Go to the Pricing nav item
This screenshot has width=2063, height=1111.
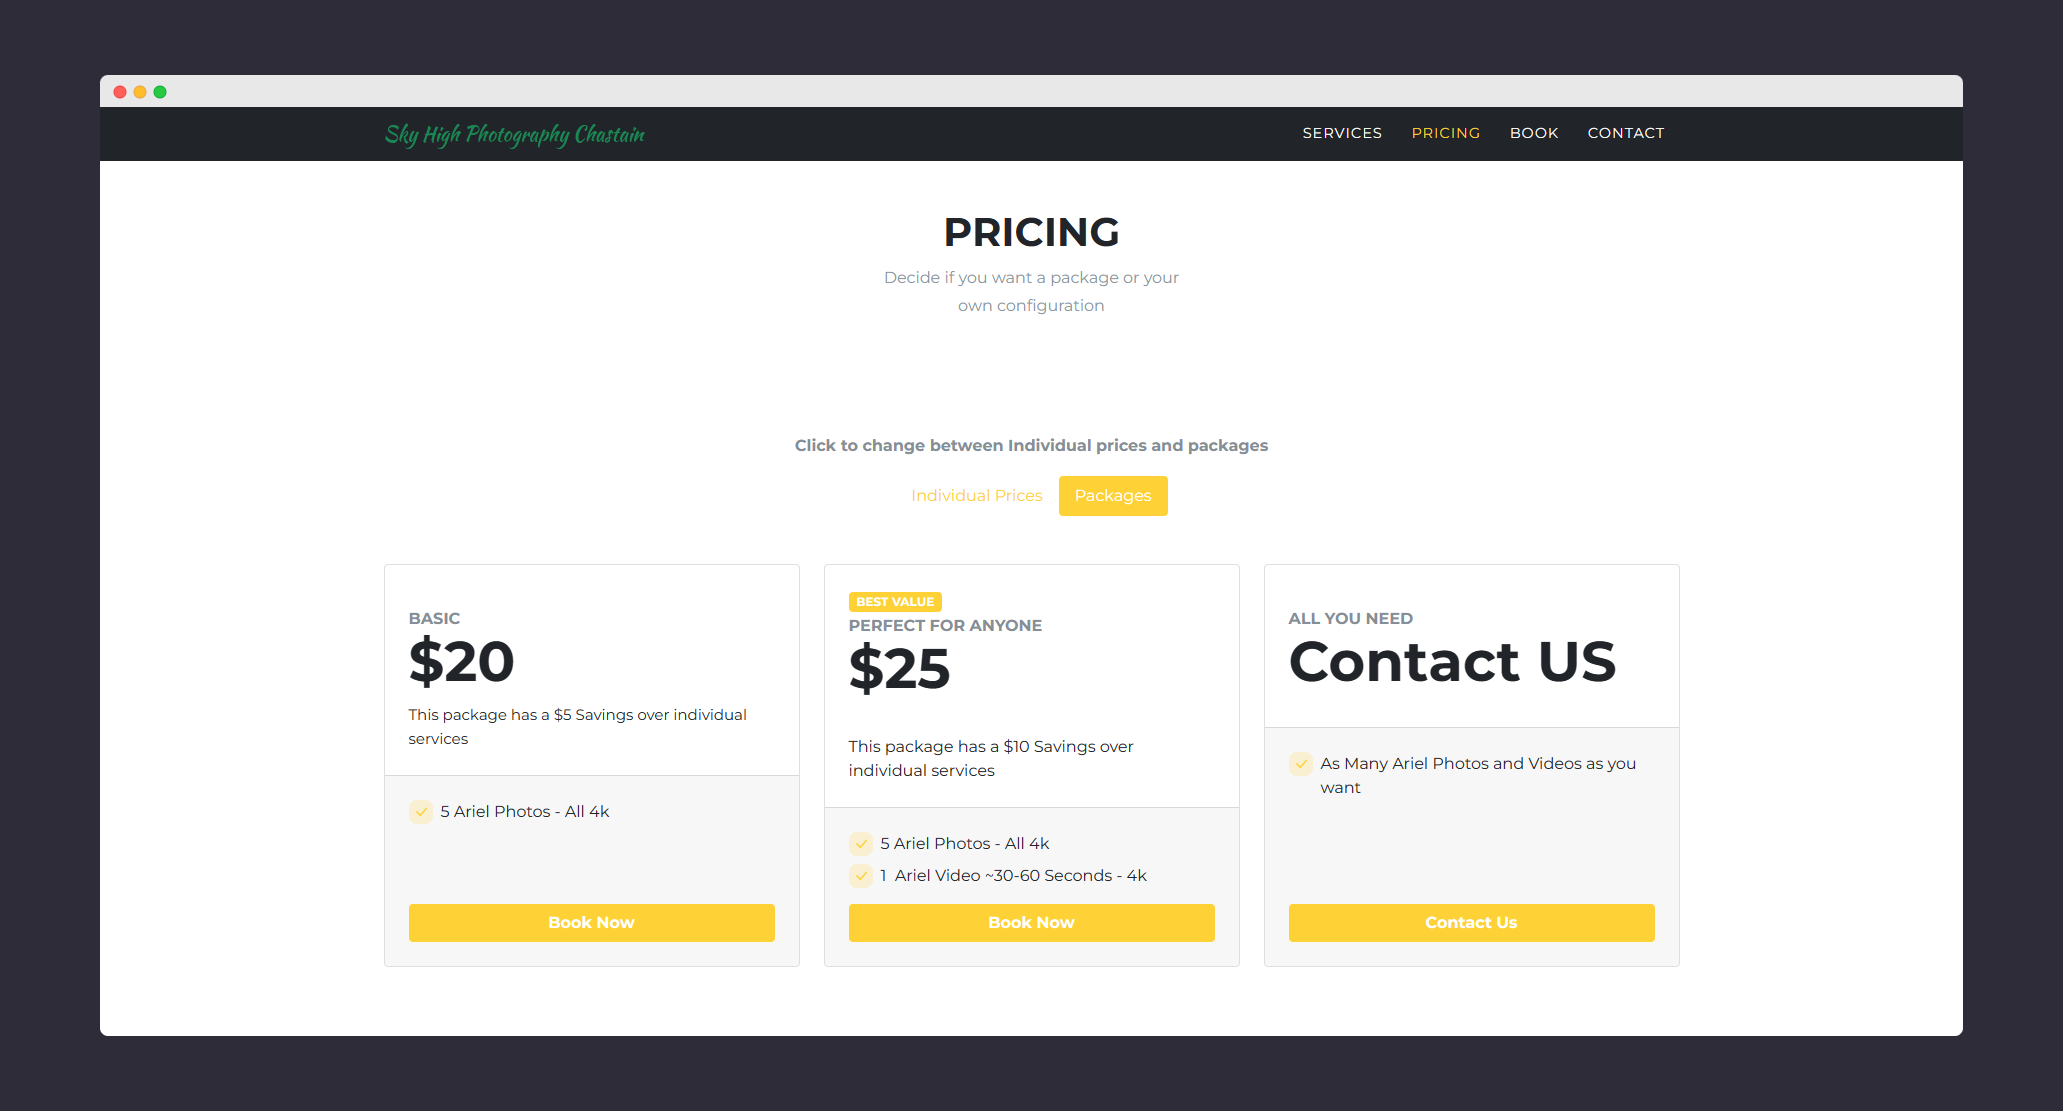(1445, 133)
